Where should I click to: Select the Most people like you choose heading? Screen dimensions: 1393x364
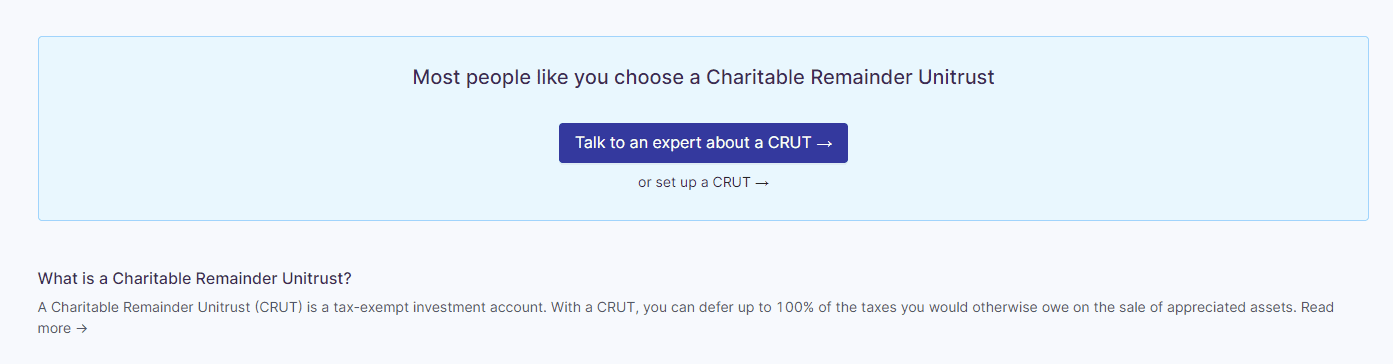click(x=703, y=77)
